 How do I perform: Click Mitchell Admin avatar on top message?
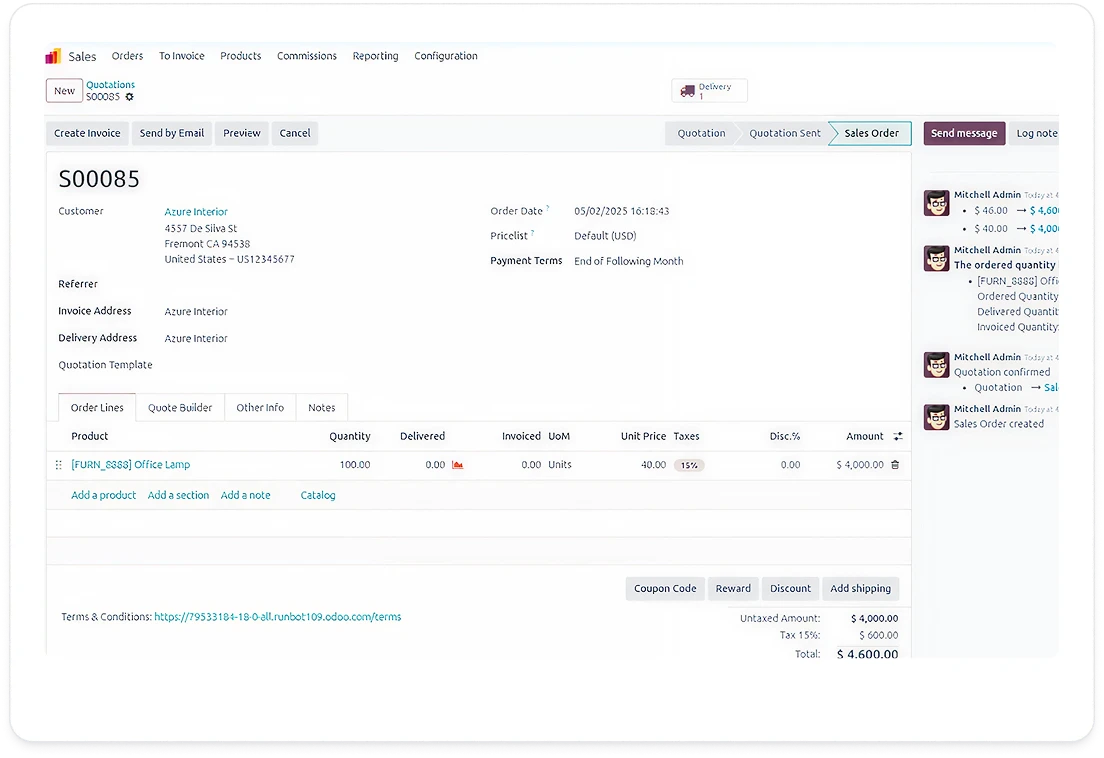point(936,203)
